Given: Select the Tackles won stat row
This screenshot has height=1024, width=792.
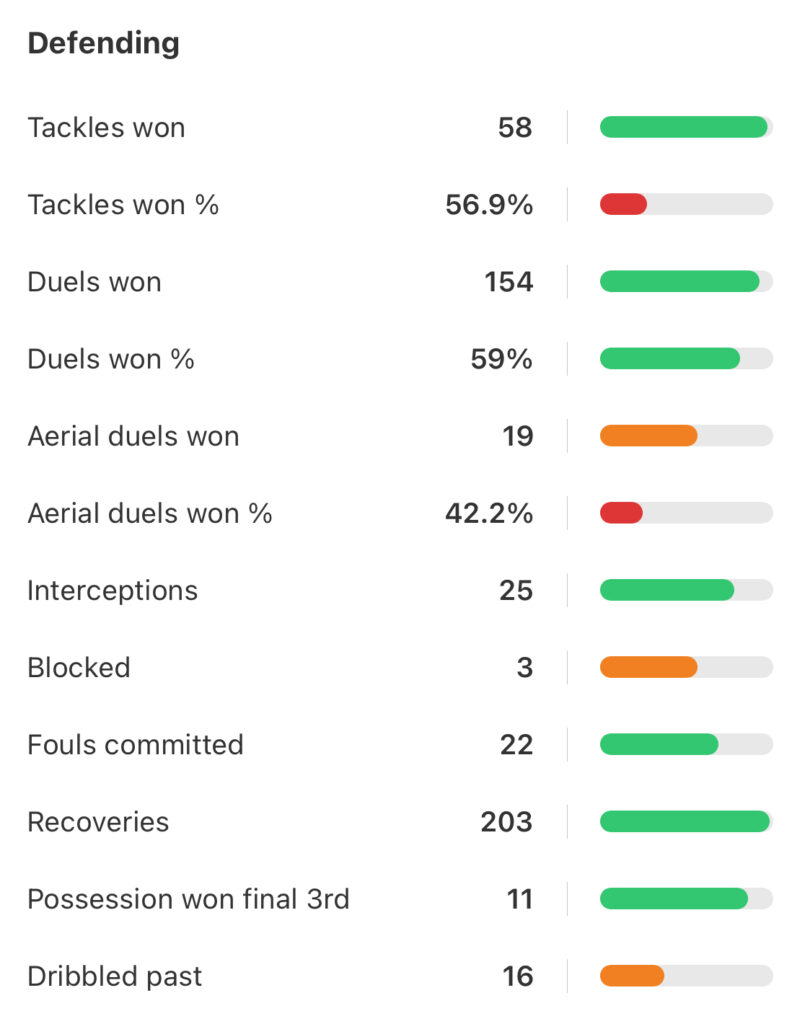Looking at the screenshot, I should (400, 127).
